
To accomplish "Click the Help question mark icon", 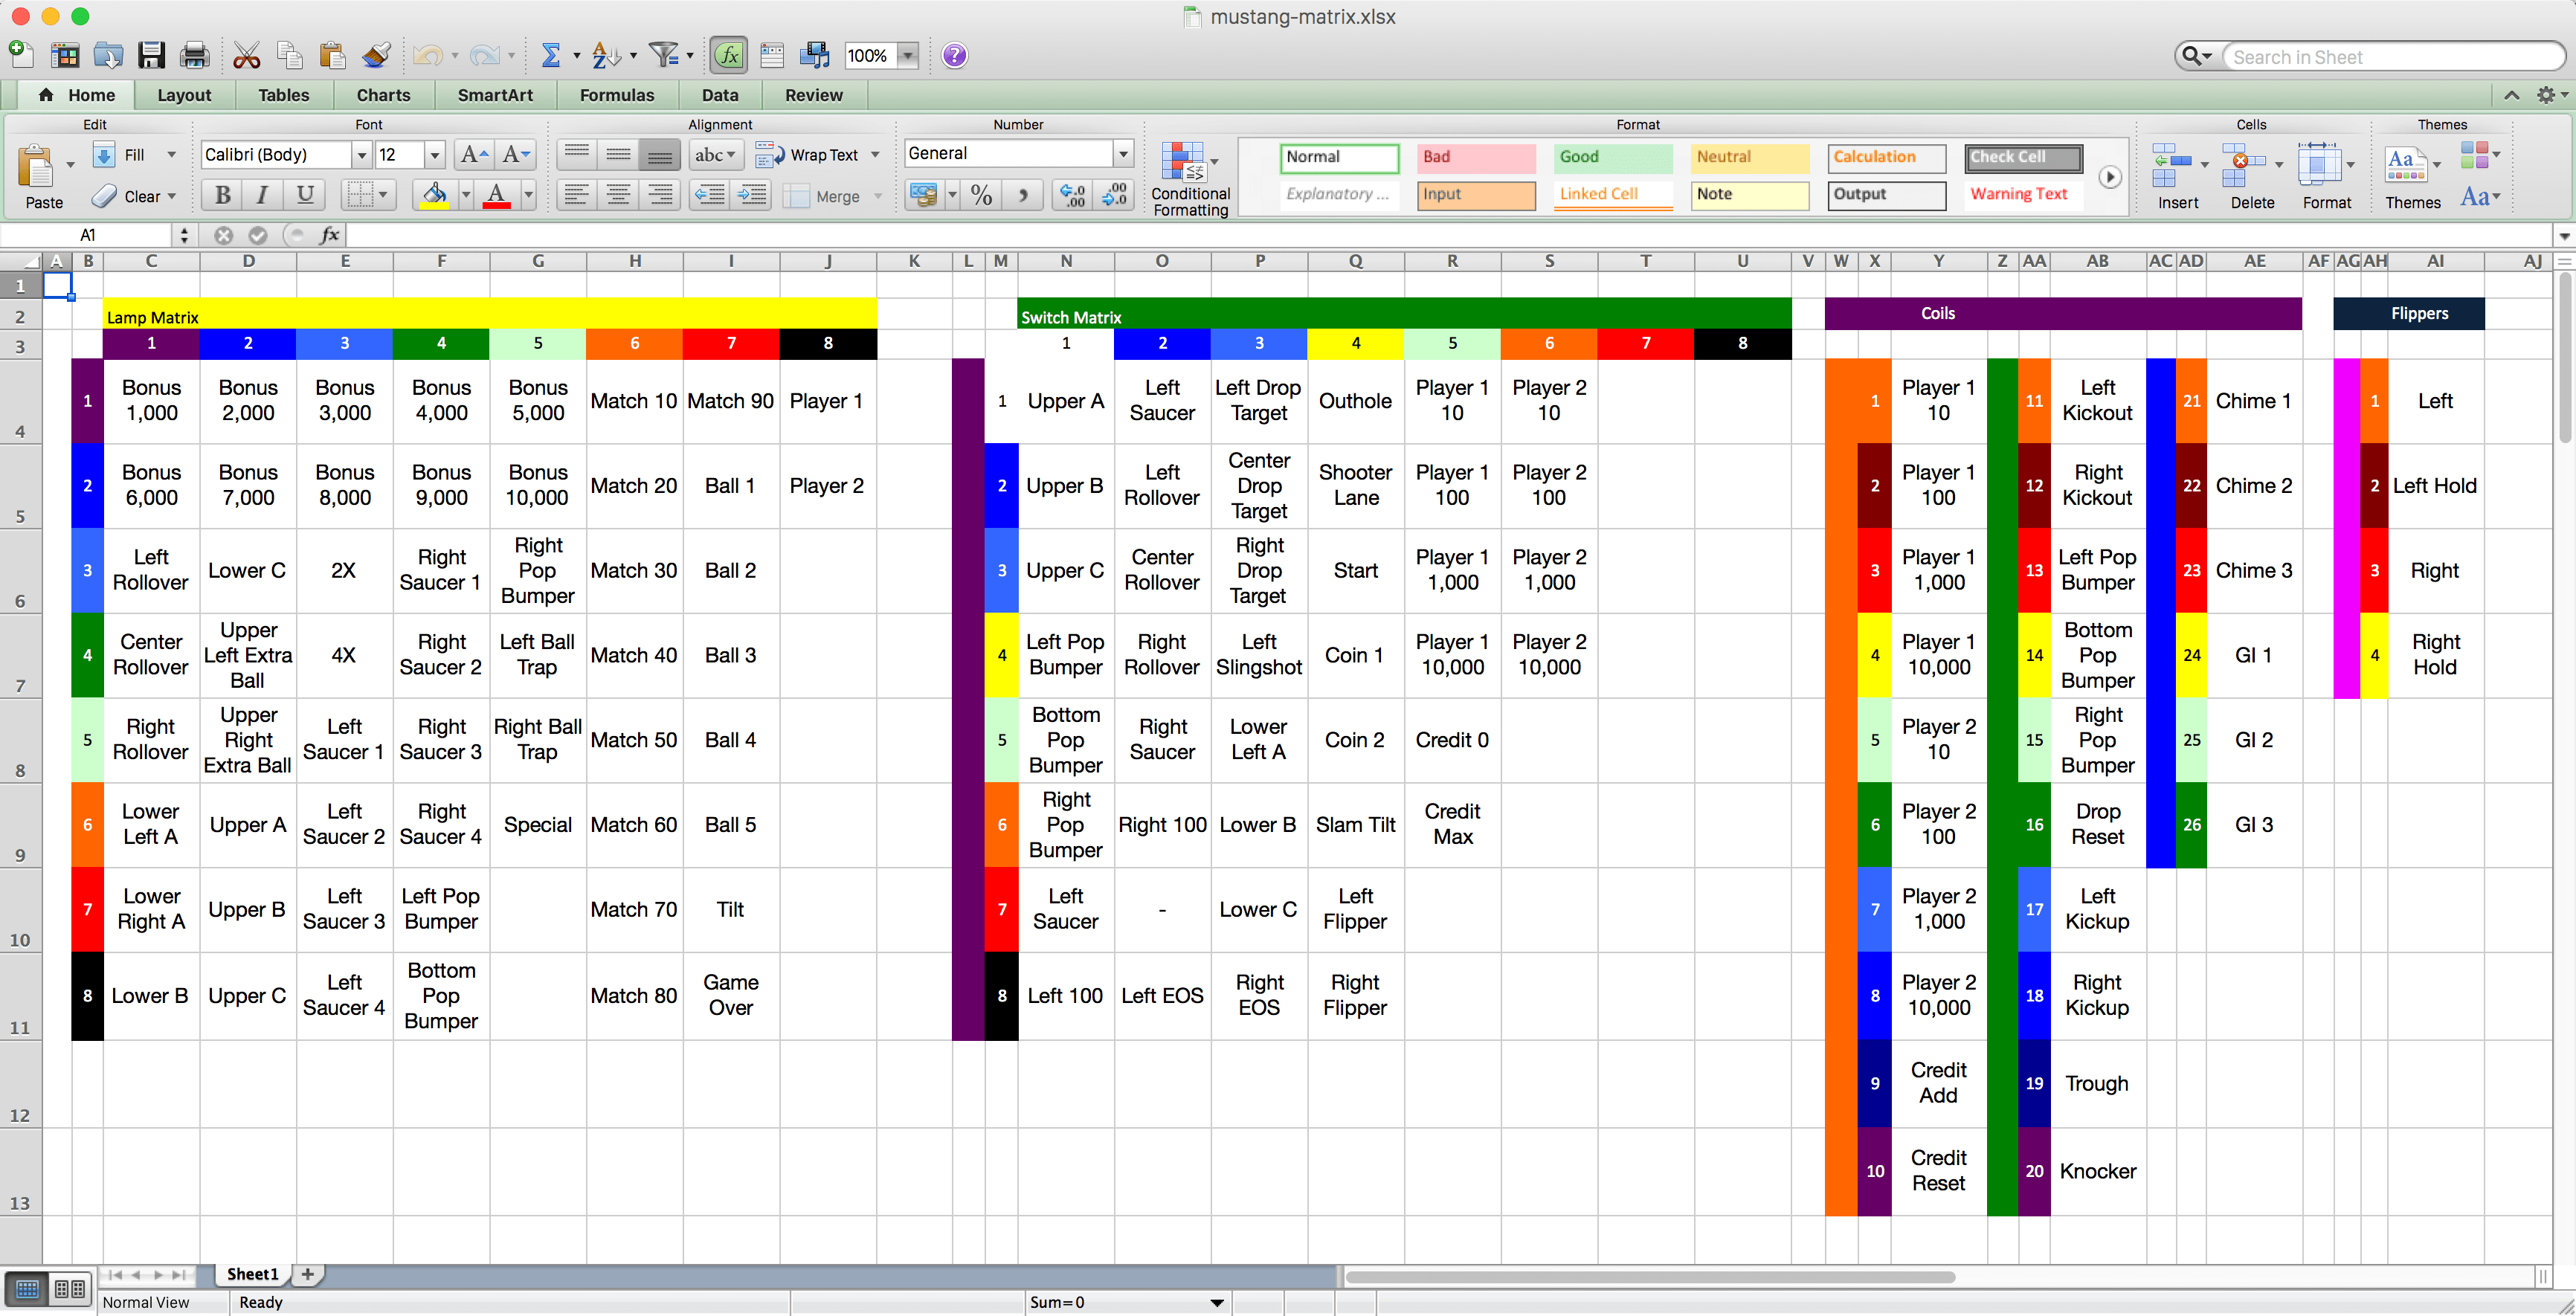I will [x=954, y=55].
